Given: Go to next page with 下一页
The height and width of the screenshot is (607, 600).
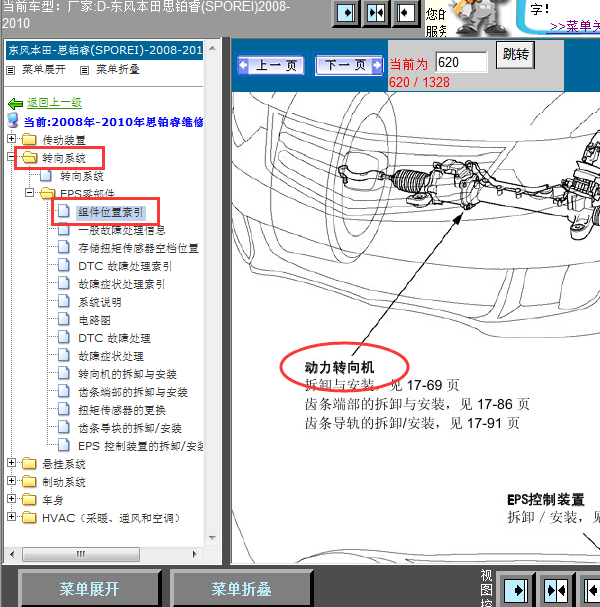Looking at the screenshot, I should pos(349,65).
